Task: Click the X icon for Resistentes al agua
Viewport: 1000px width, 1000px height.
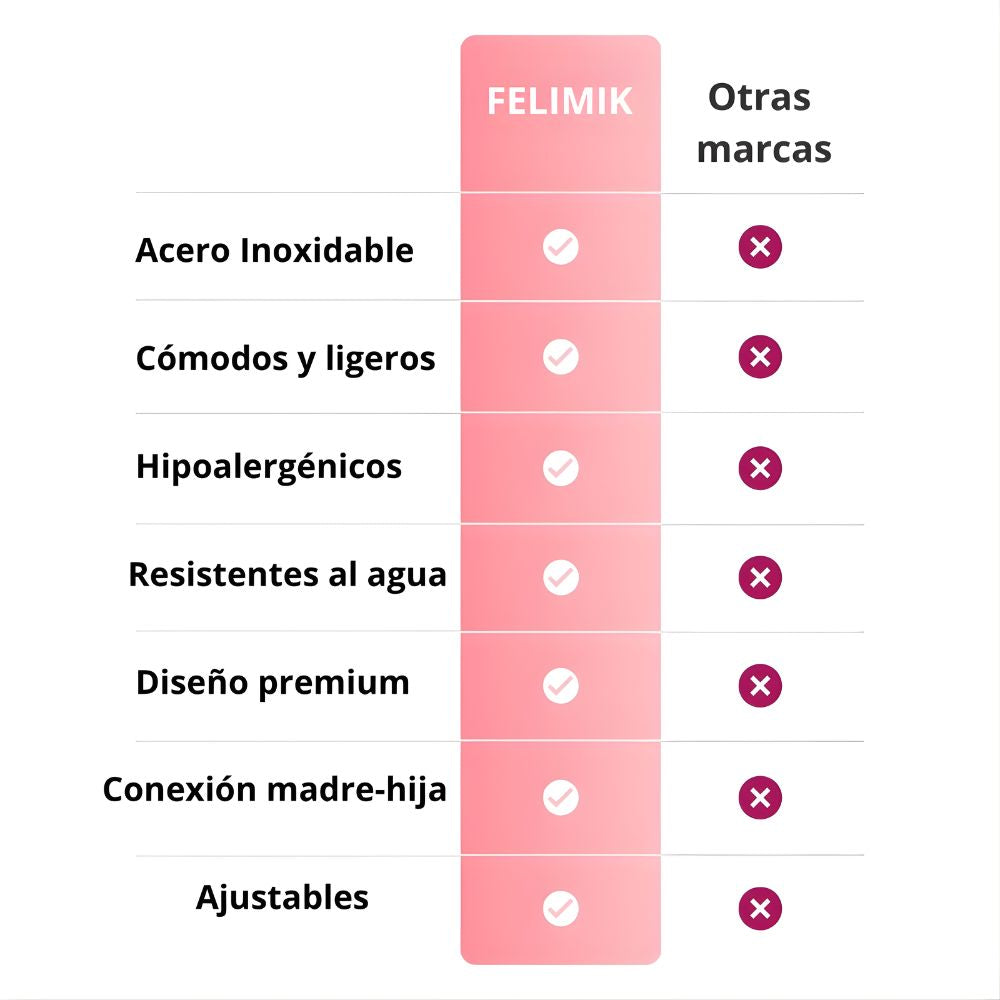Action: click(x=760, y=577)
